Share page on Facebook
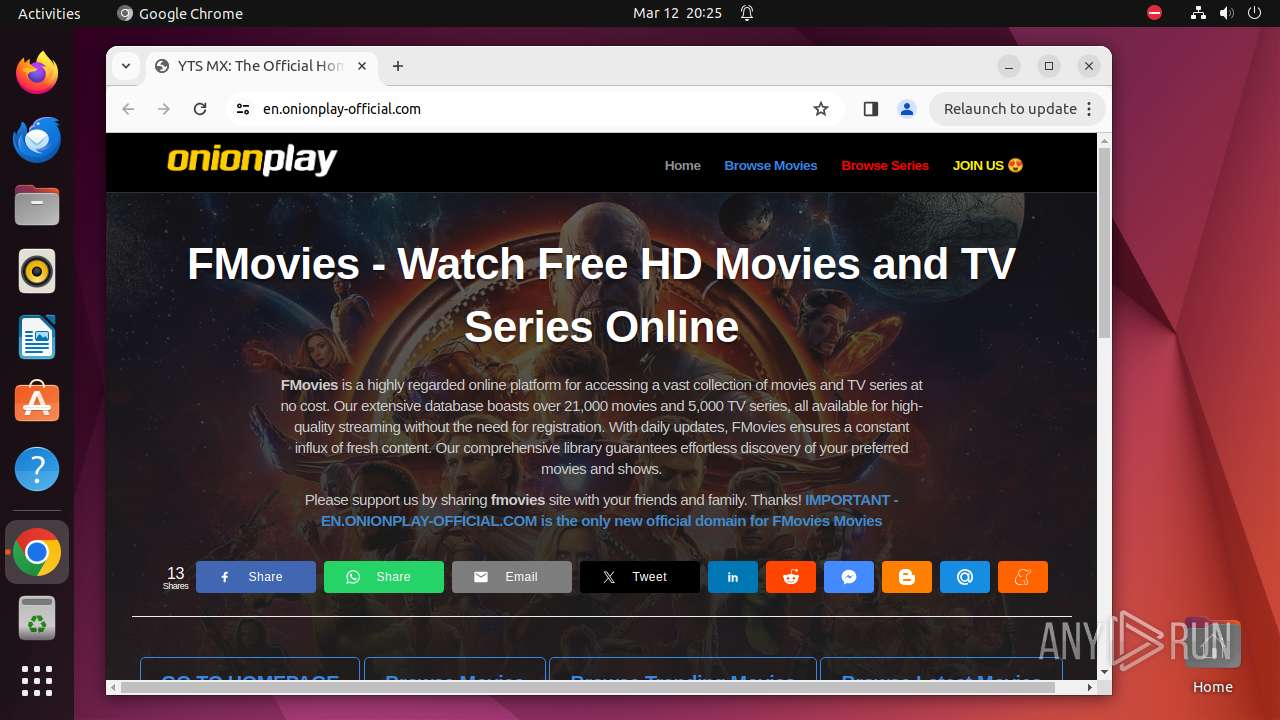 click(256, 577)
